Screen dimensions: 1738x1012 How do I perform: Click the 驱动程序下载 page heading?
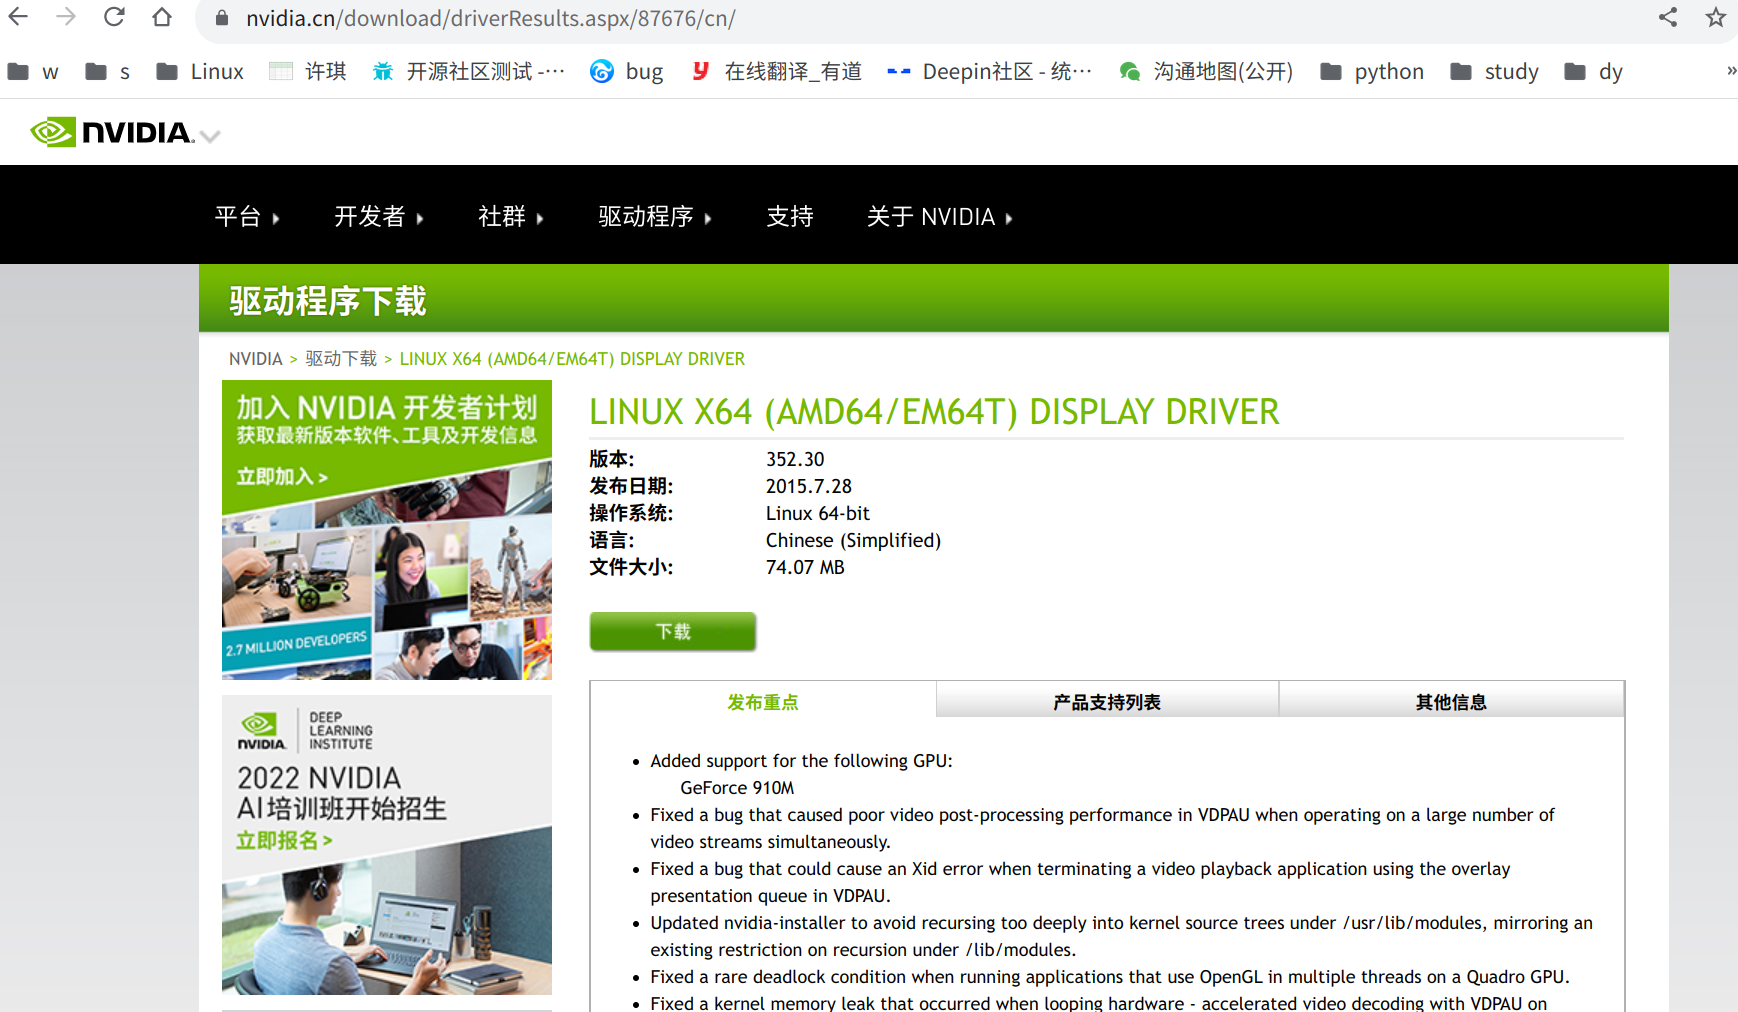pyautogui.click(x=328, y=301)
